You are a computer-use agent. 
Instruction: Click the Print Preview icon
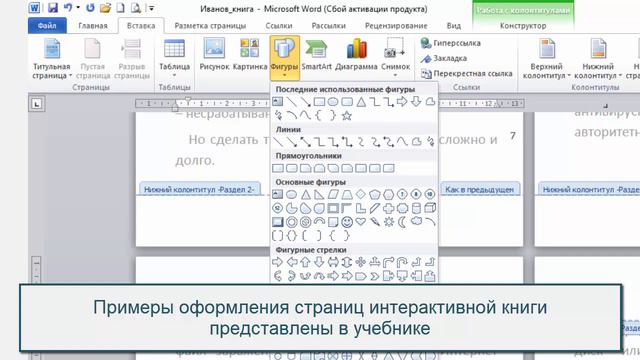coord(136,8)
